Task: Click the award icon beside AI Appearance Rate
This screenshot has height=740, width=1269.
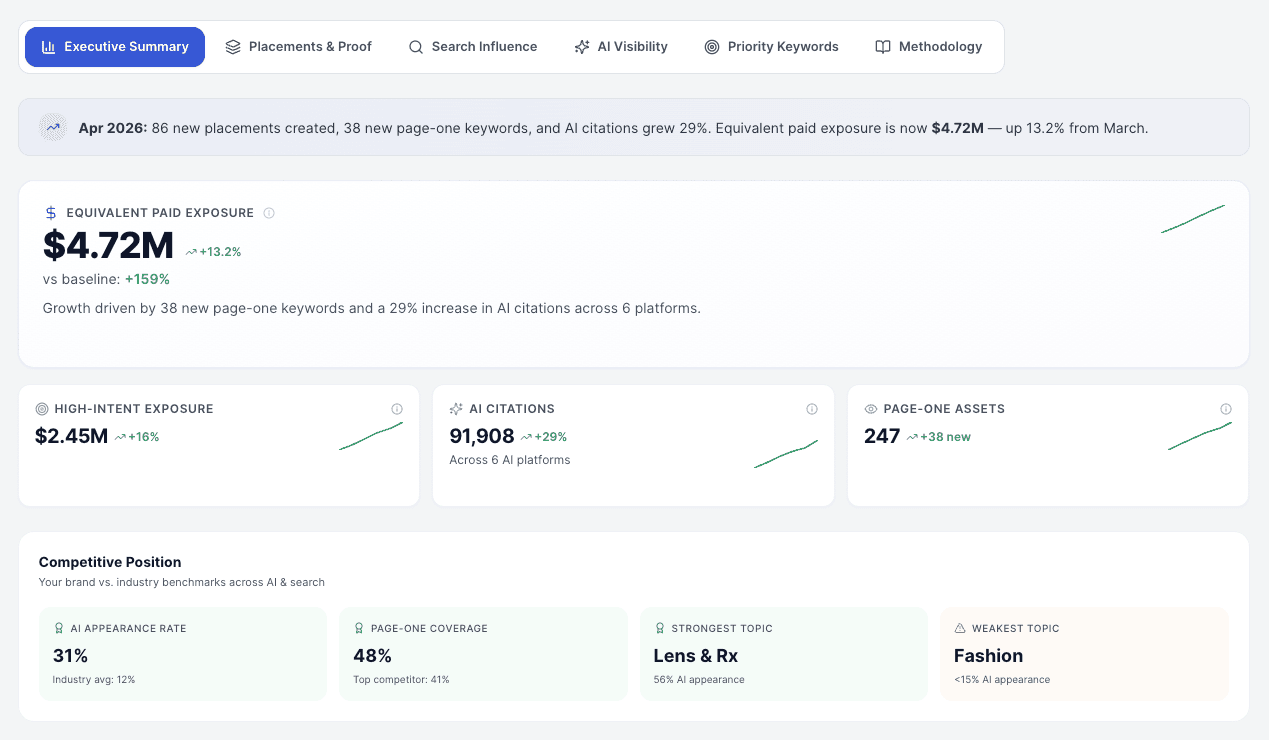Action: 59,629
